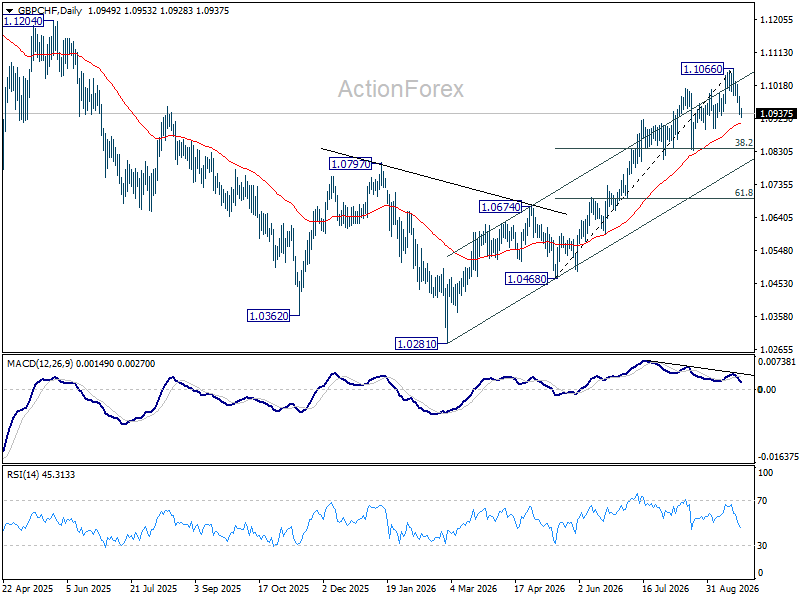
Task: Select the 38.2 Fibonacci level label
Action: tap(743, 143)
